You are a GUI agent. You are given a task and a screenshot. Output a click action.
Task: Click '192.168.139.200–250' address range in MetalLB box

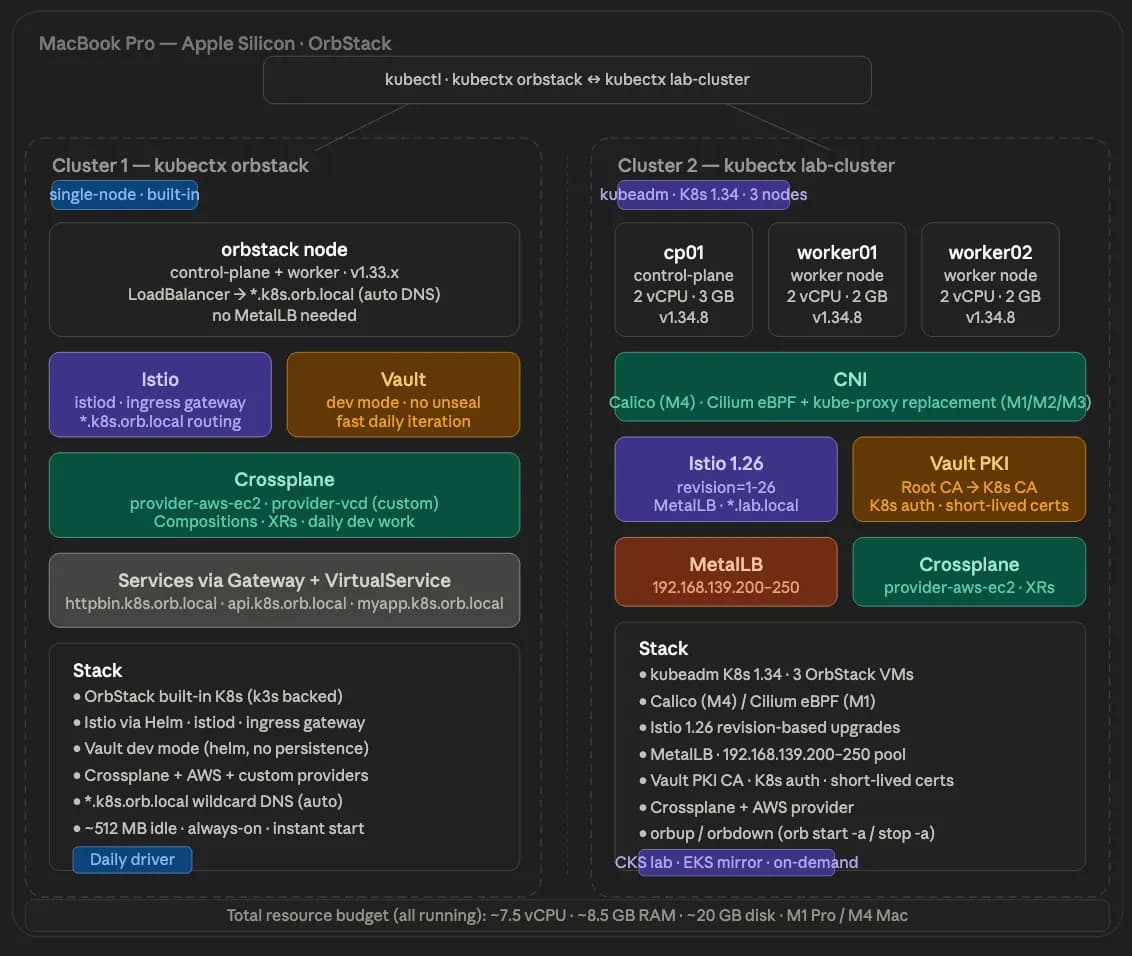(x=726, y=588)
